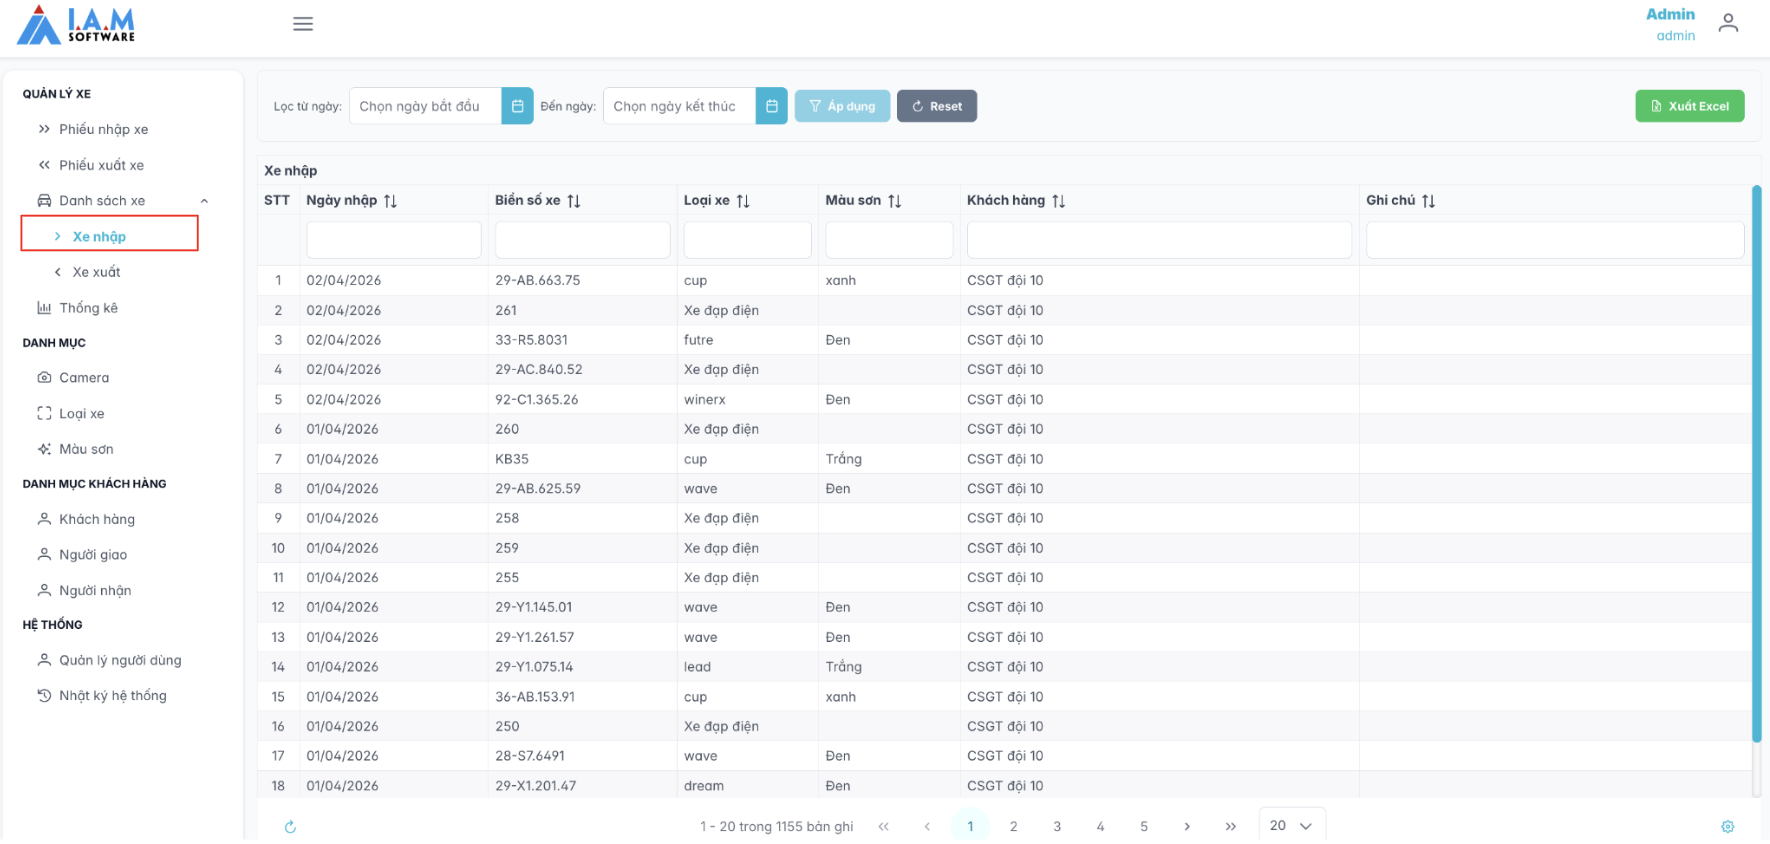Click the Loại xe filter input
Viewport: 1770px width, 844px height.
point(747,241)
